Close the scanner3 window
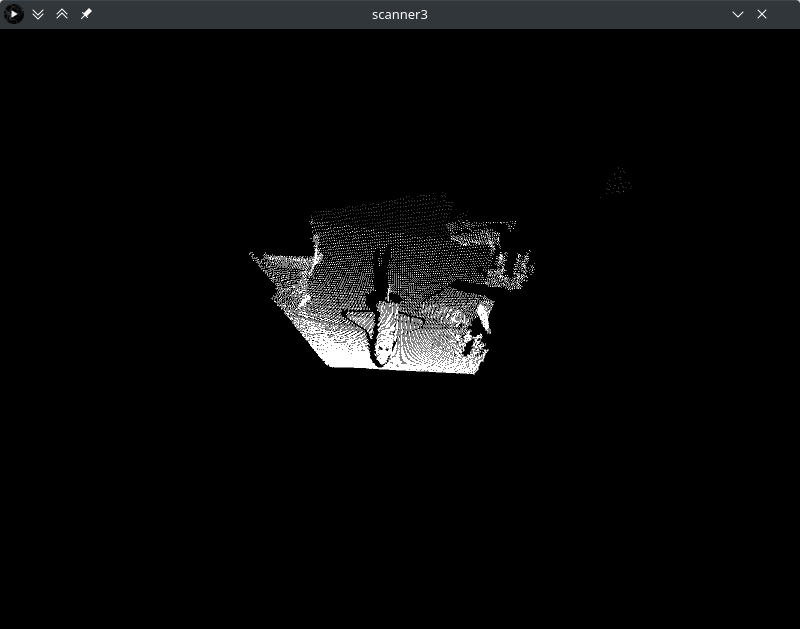Viewport: 800px width, 629px height. (x=762, y=14)
